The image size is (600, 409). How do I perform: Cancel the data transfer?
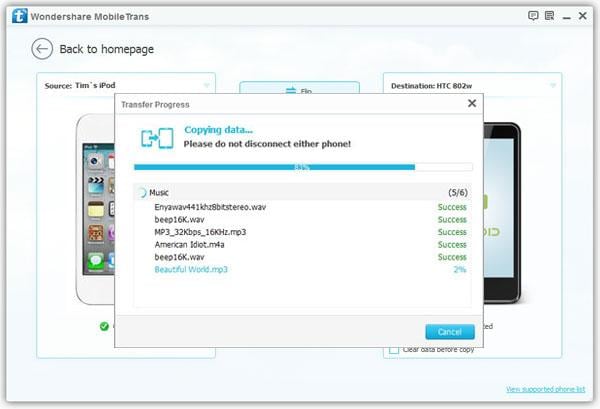[x=450, y=332]
